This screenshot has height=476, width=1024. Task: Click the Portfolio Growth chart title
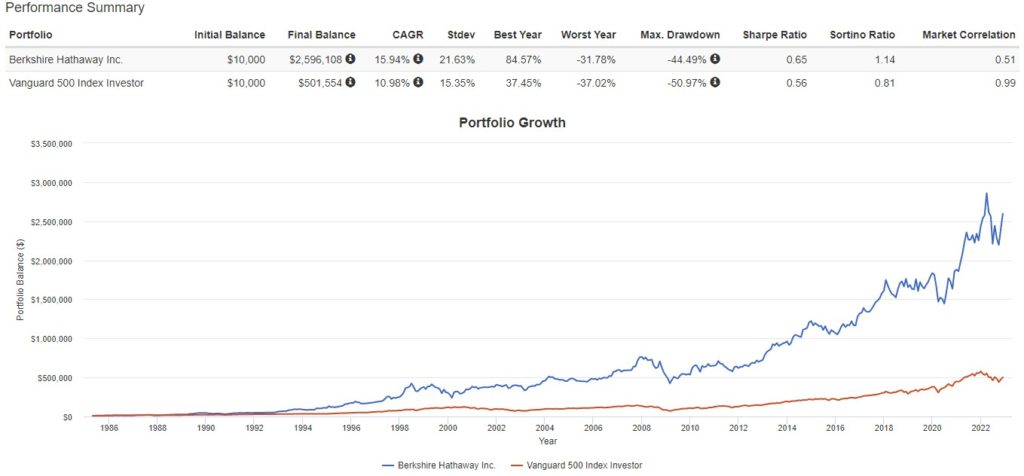512,123
